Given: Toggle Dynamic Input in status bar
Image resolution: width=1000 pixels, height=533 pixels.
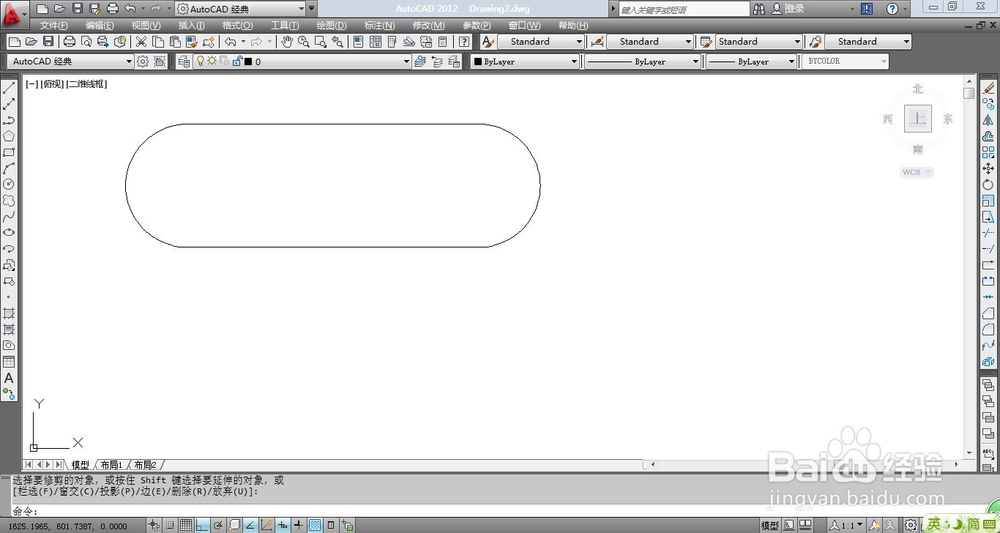Looking at the screenshot, I should click(x=283, y=525).
